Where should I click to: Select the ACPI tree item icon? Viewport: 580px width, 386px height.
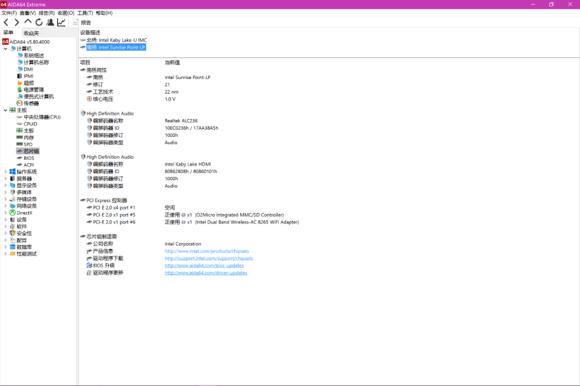tap(20, 165)
